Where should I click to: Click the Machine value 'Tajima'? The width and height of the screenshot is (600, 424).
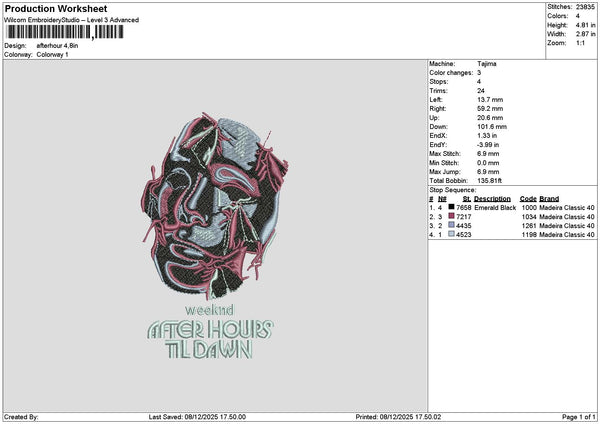click(x=487, y=64)
